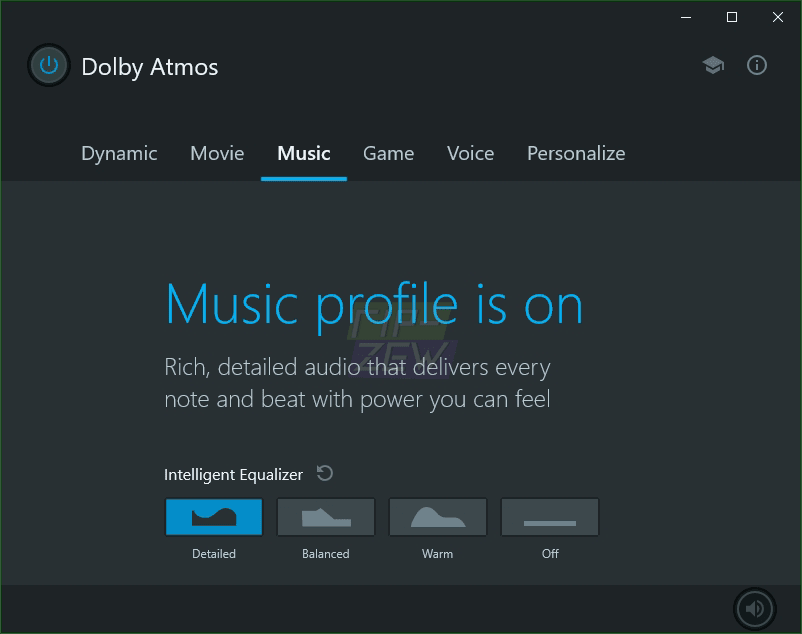Close the Dolby Atmos window

coord(777,17)
